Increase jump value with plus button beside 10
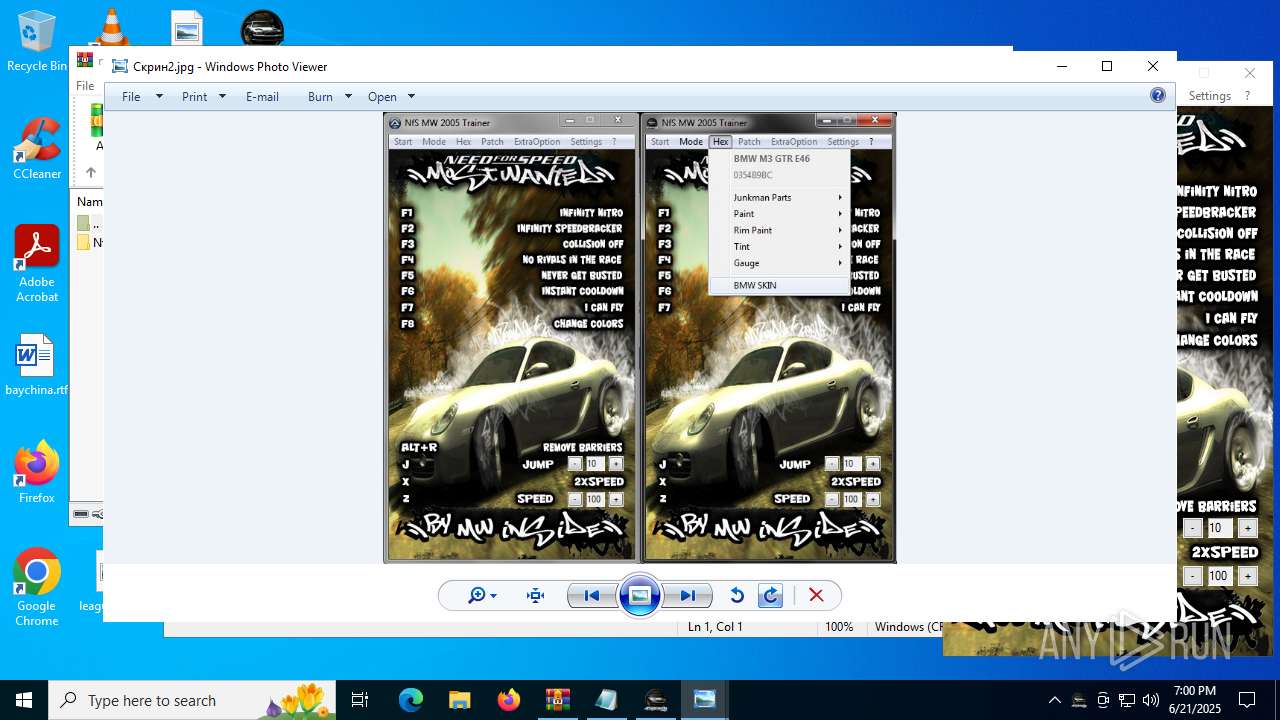 click(x=1247, y=528)
